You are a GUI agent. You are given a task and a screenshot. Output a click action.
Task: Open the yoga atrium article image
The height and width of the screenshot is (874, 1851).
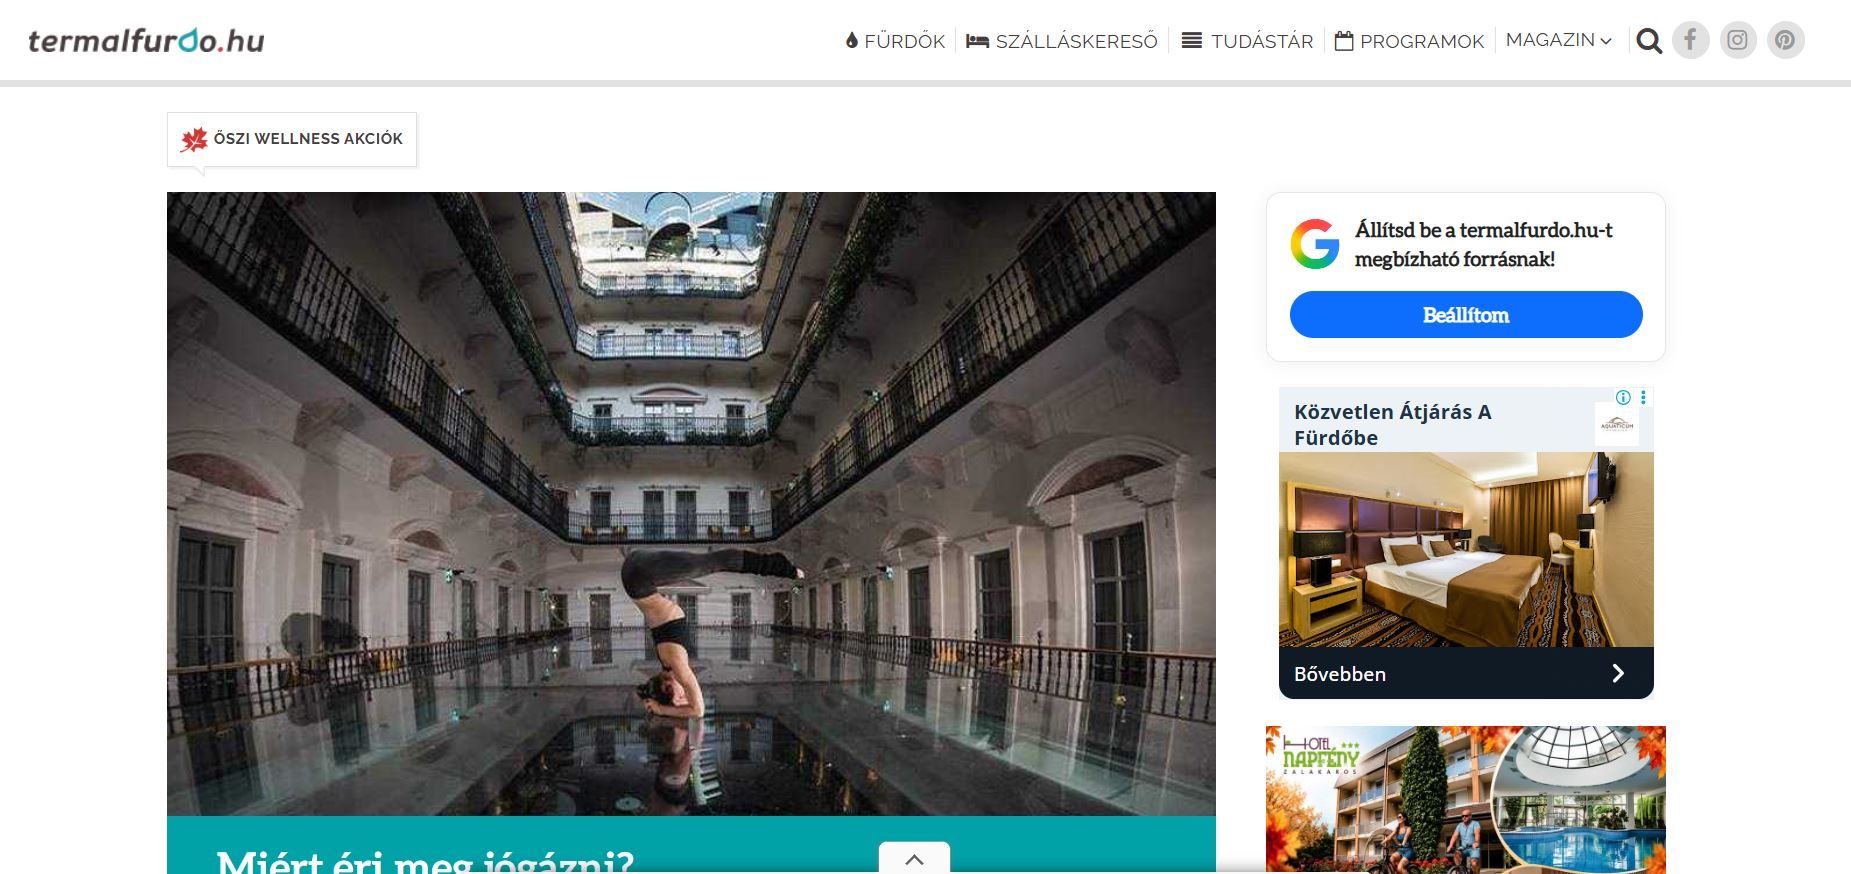pyautogui.click(x=691, y=504)
